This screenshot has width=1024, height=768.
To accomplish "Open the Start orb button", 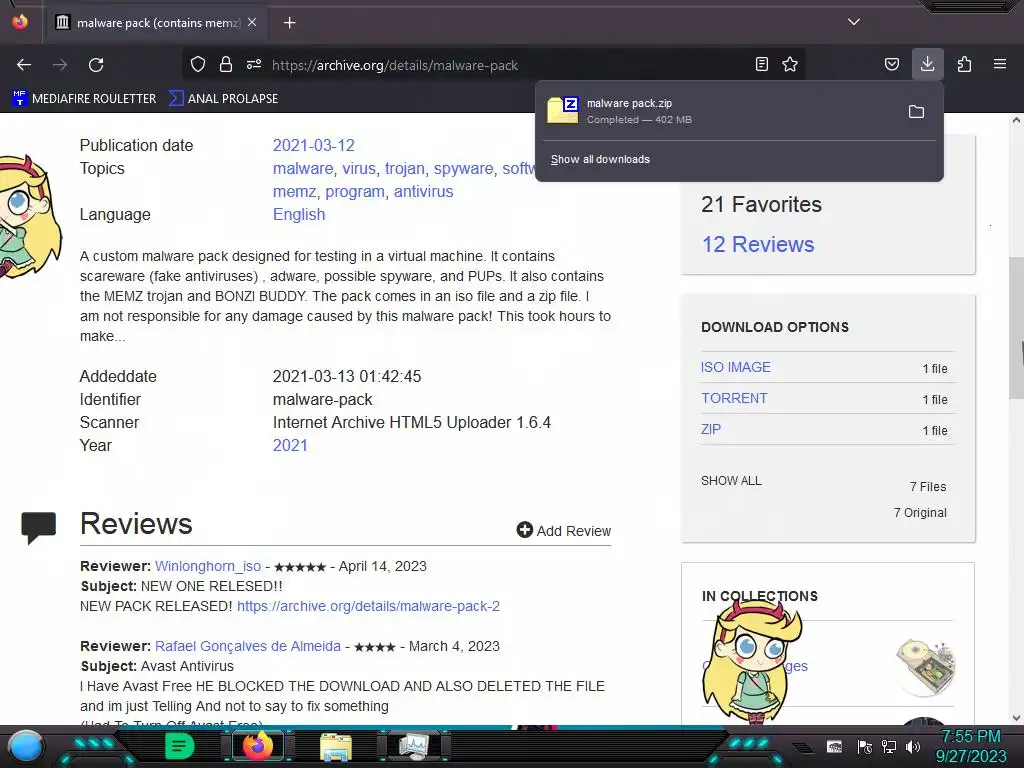I will coord(26,746).
